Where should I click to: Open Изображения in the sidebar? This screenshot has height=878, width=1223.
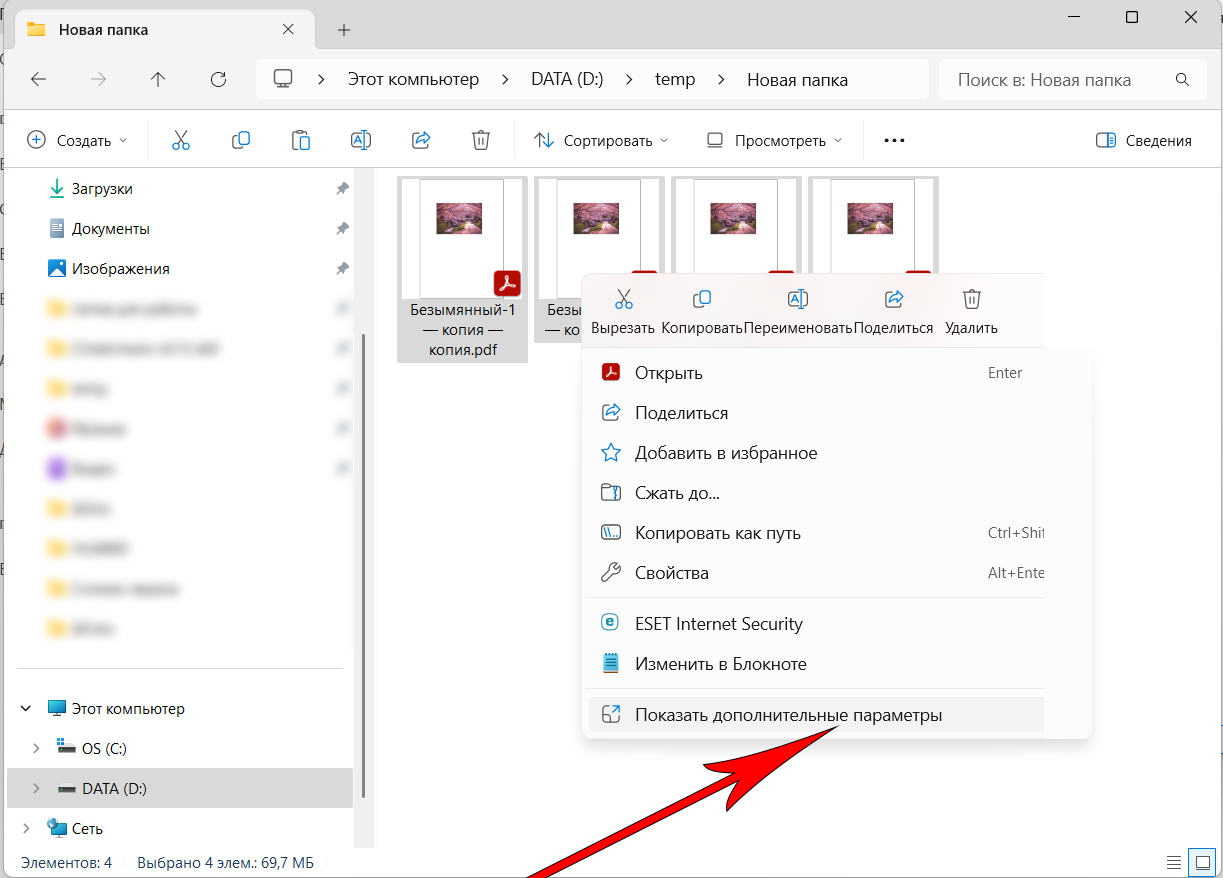tap(120, 269)
